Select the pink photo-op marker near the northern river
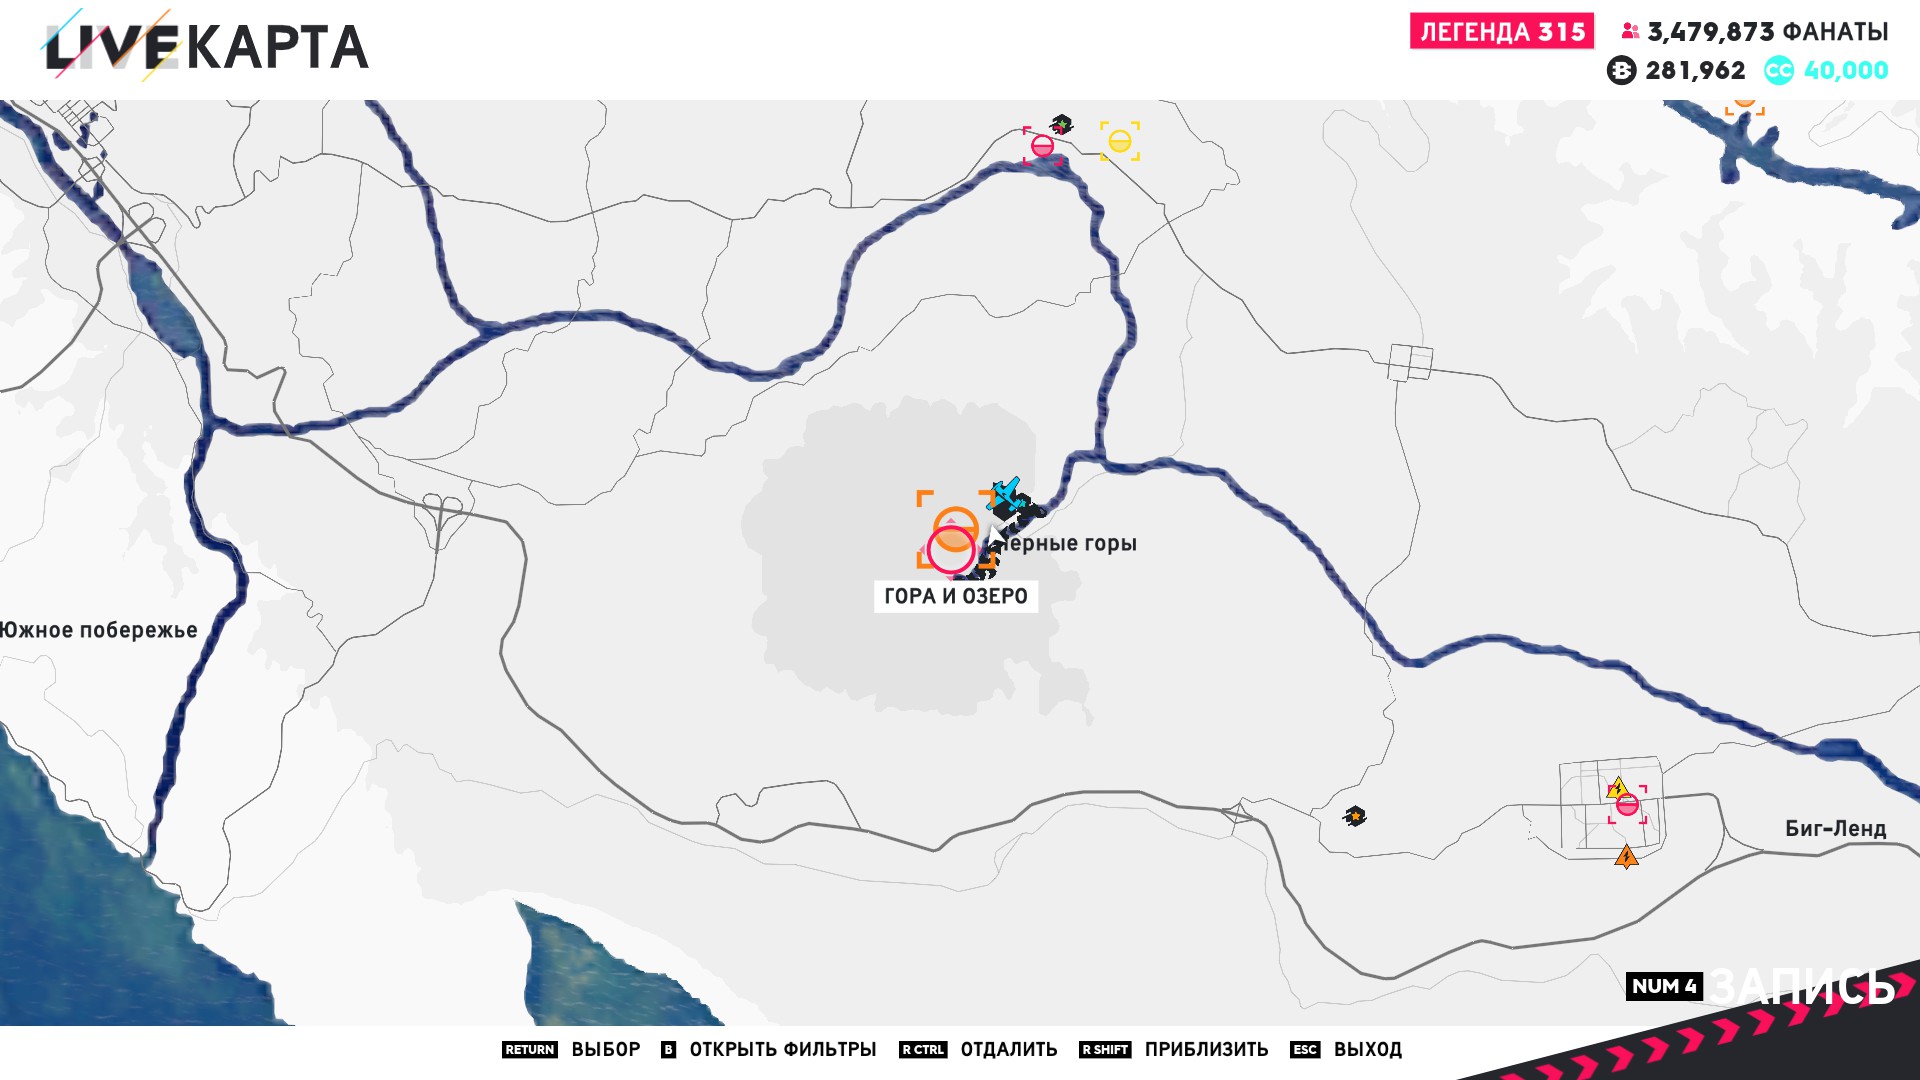Image resolution: width=1920 pixels, height=1080 pixels. [x=1042, y=146]
